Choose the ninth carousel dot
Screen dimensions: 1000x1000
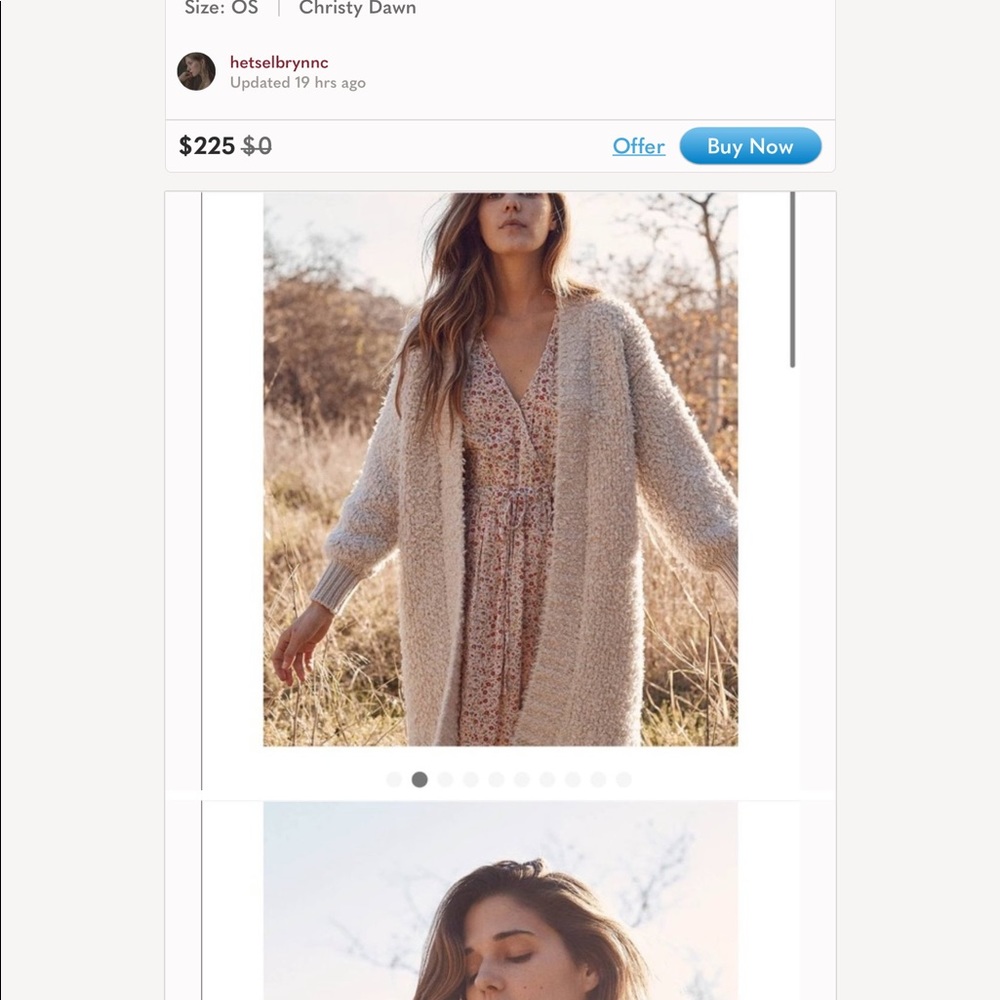(x=598, y=779)
